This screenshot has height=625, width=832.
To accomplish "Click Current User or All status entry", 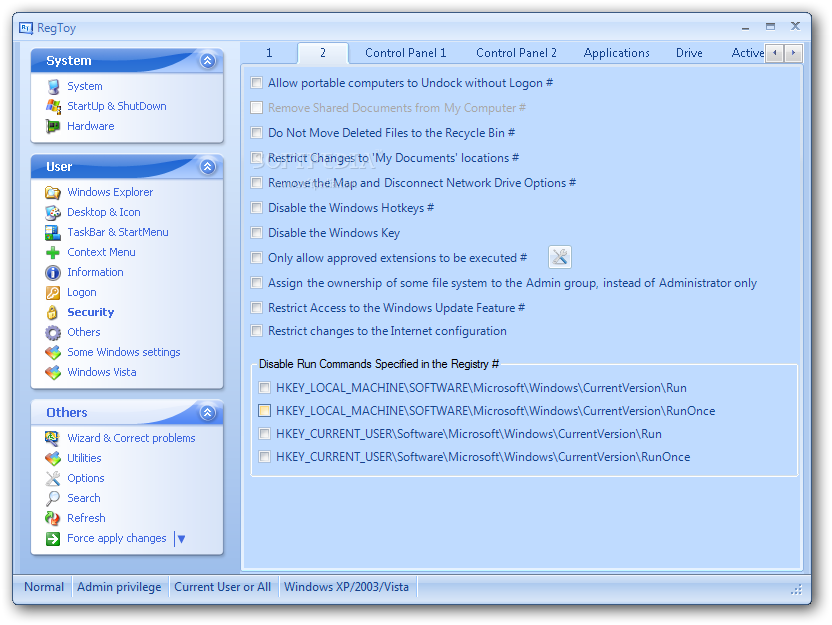I will pyautogui.click(x=223, y=587).
